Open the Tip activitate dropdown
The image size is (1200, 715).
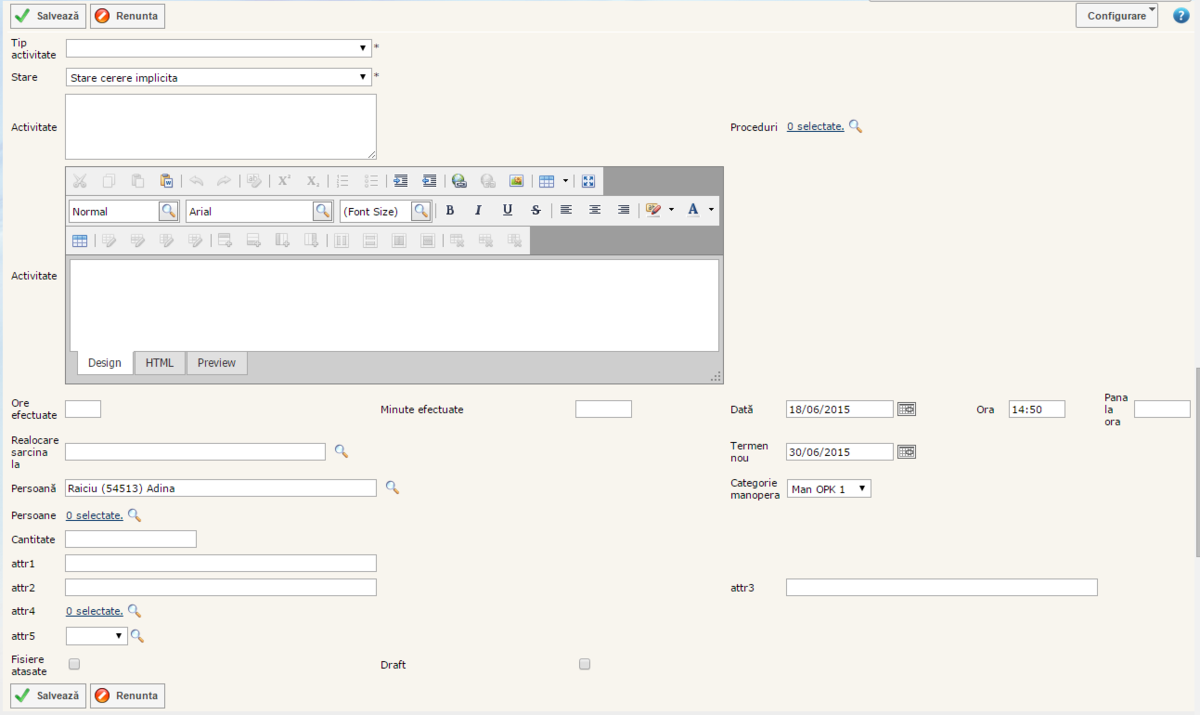tap(218, 48)
